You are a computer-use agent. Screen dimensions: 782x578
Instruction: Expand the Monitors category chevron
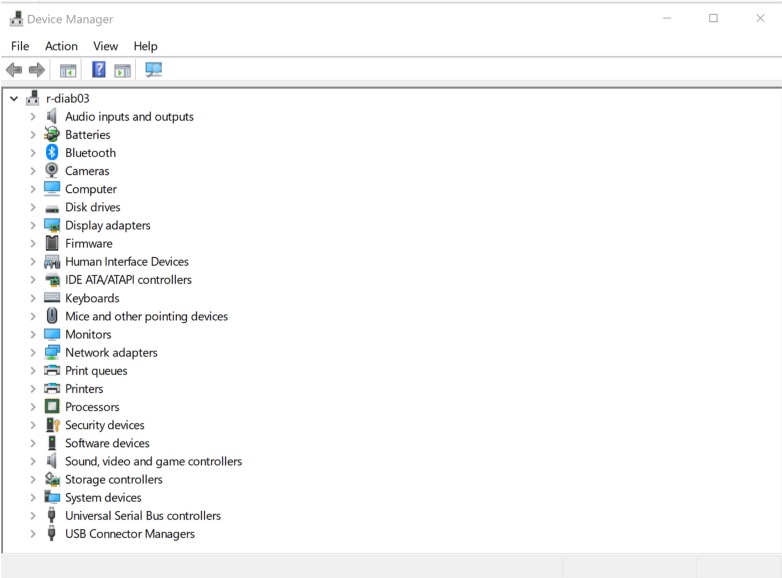[x=33, y=334]
